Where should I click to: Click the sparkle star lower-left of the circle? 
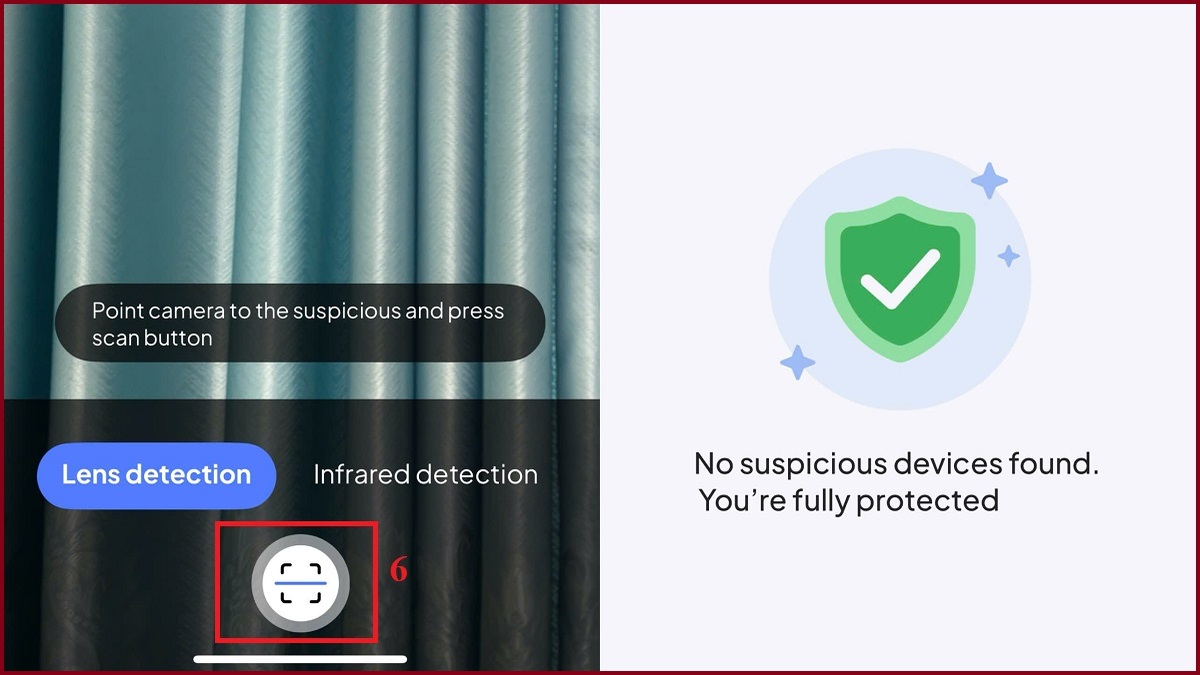click(797, 362)
